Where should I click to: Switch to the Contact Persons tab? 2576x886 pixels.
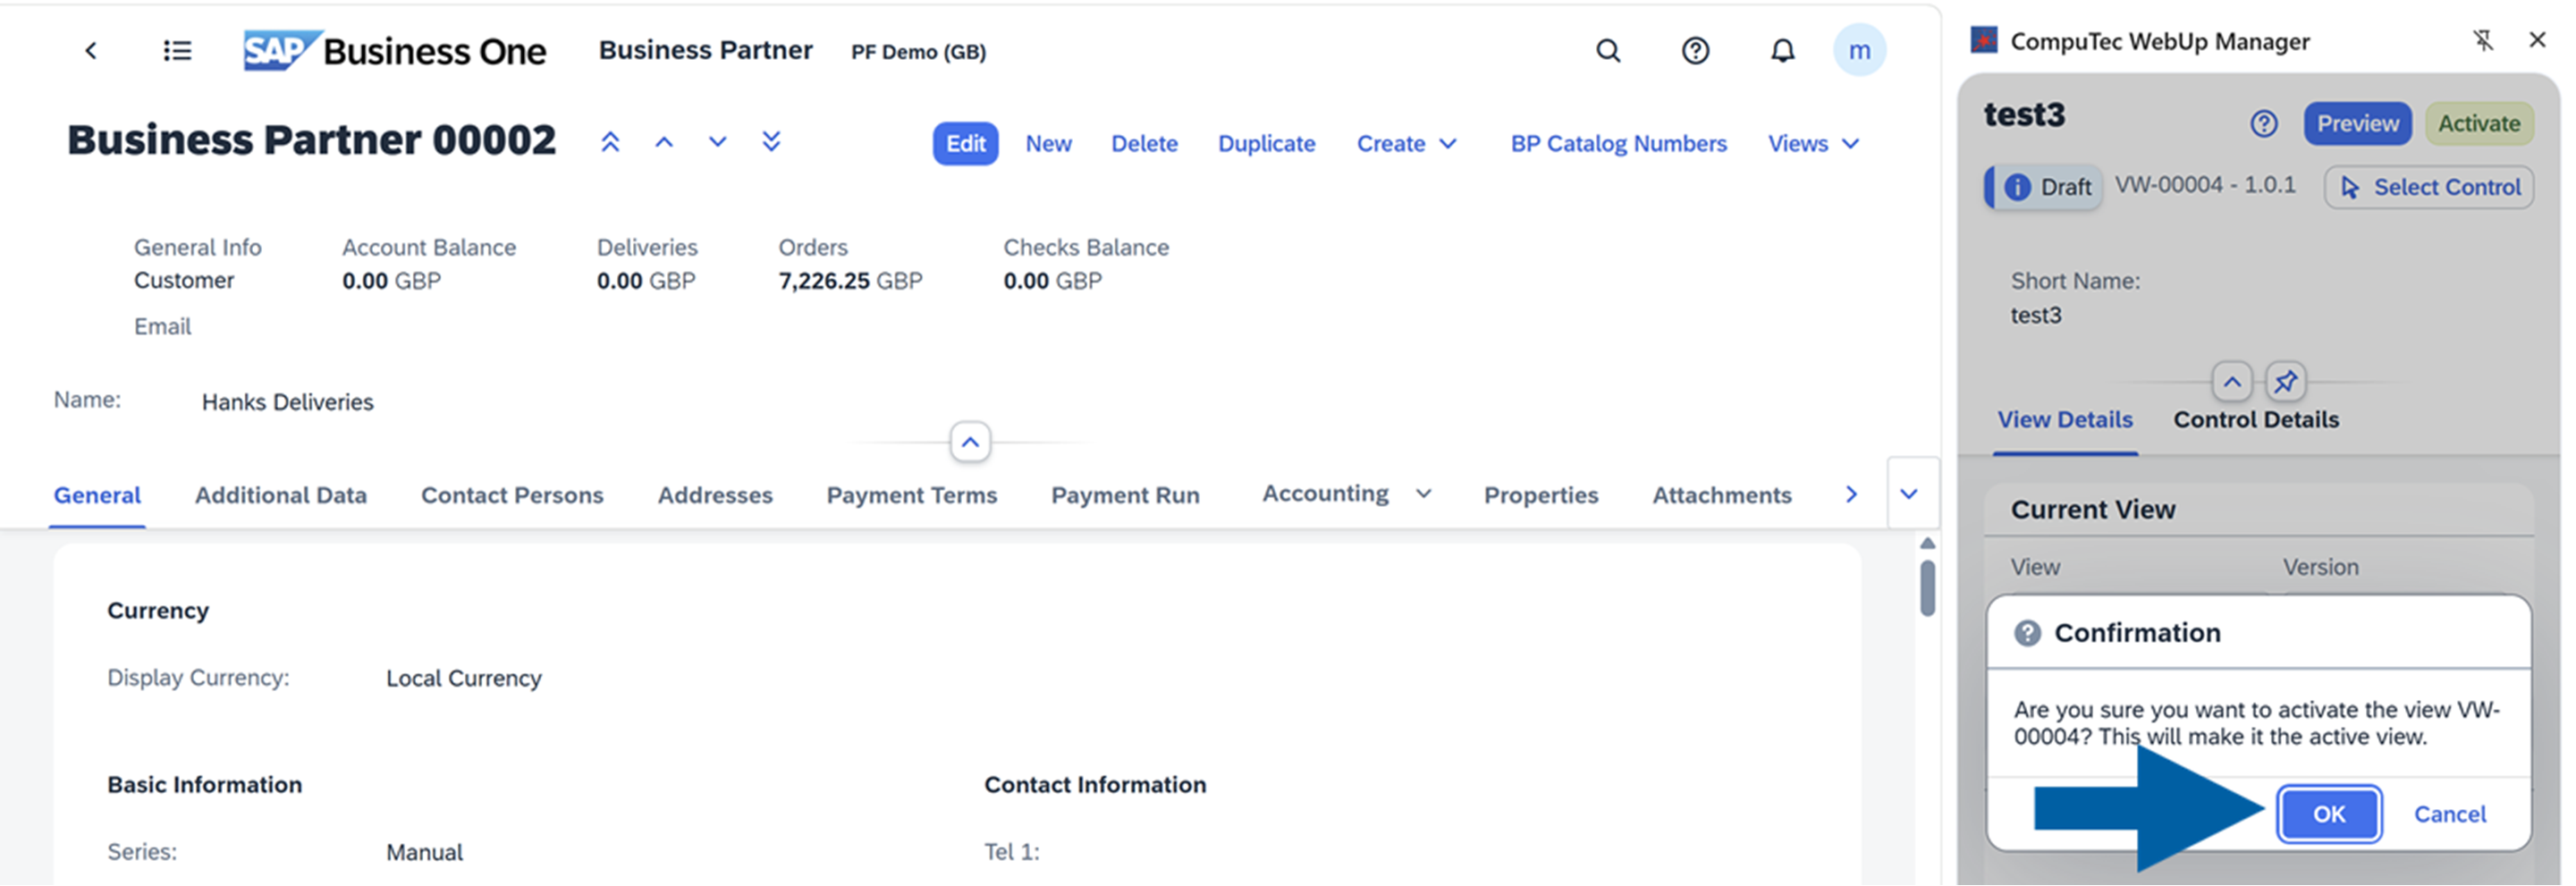coord(512,495)
